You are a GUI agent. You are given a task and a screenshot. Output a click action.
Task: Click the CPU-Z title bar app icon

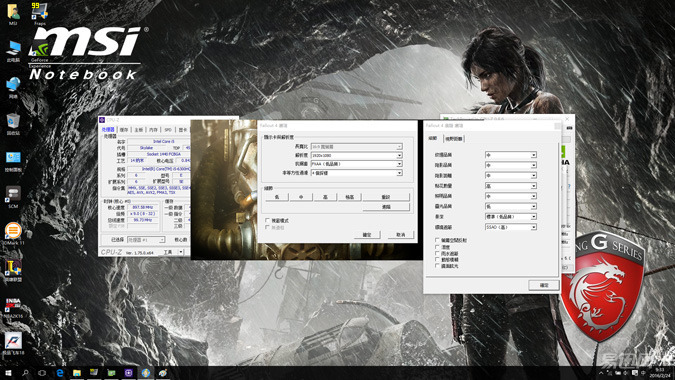click(102, 120)
